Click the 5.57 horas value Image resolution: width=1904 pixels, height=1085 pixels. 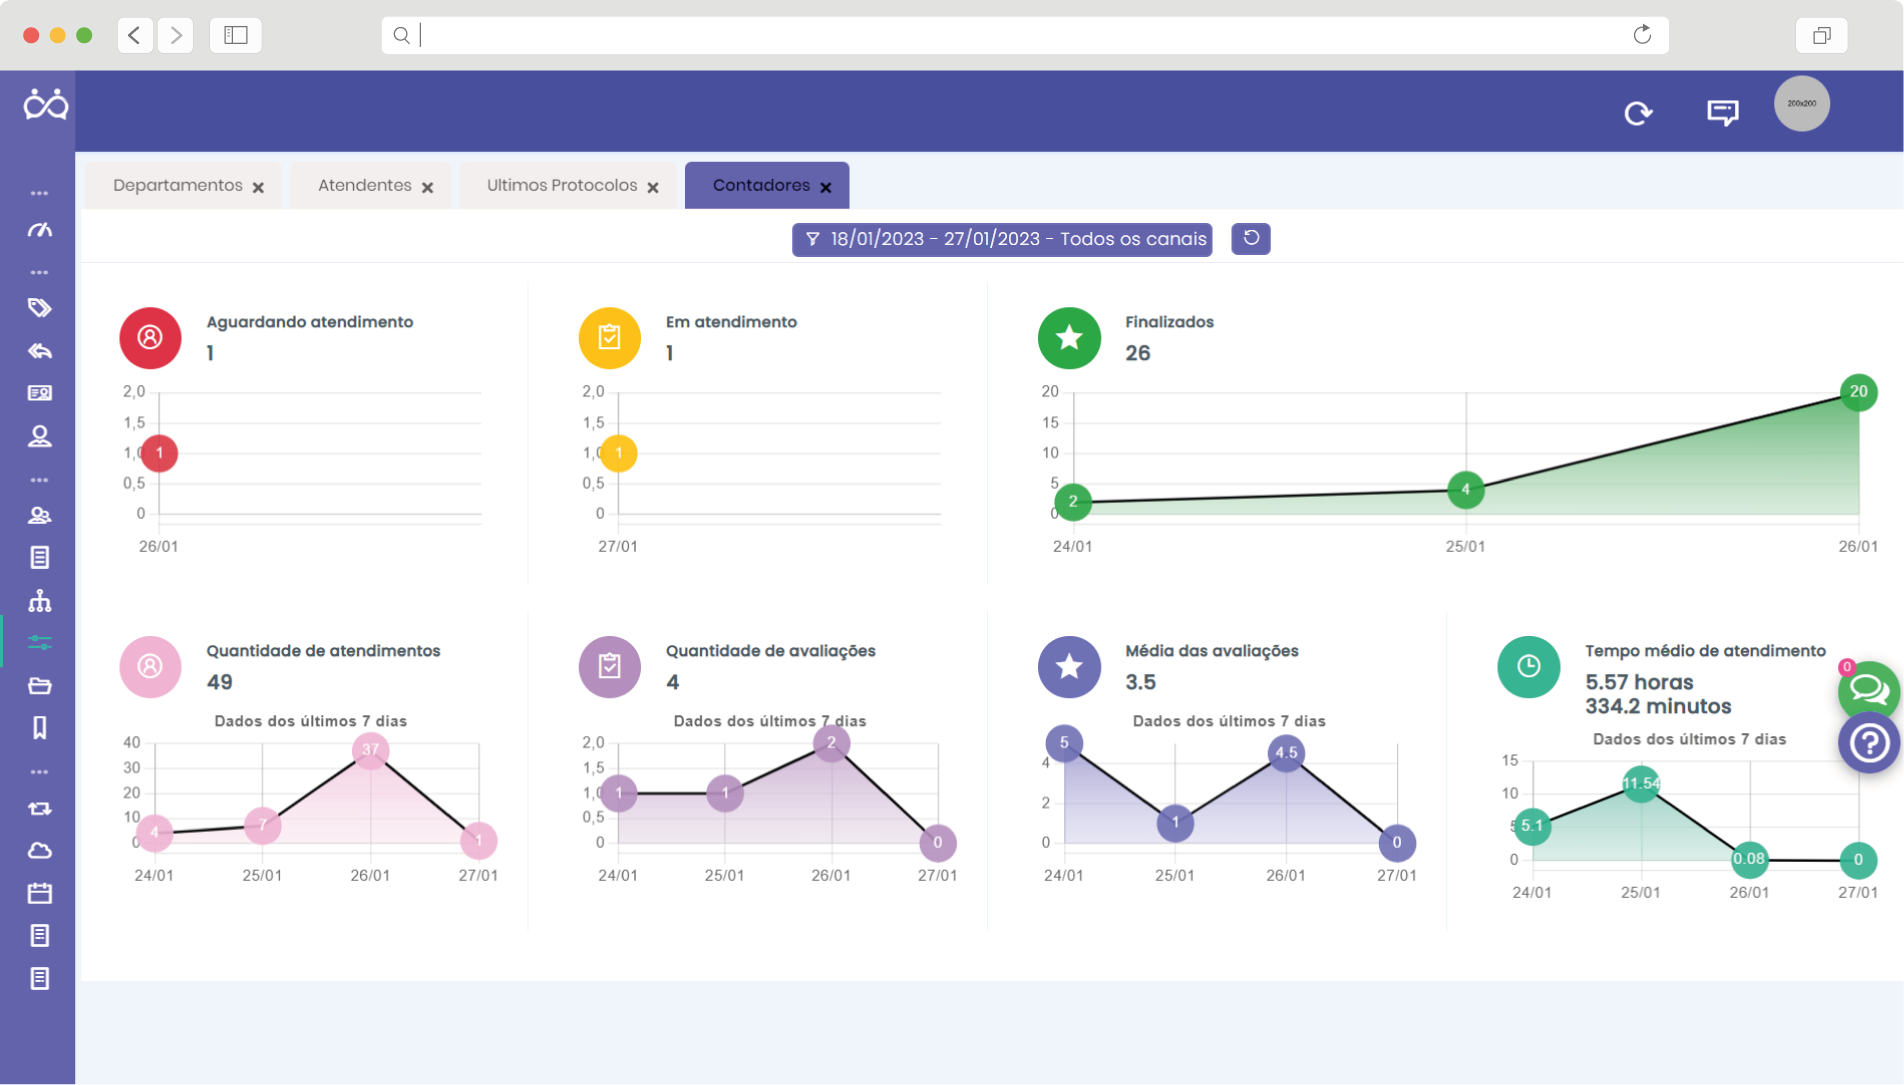(x=1639, y=682)
